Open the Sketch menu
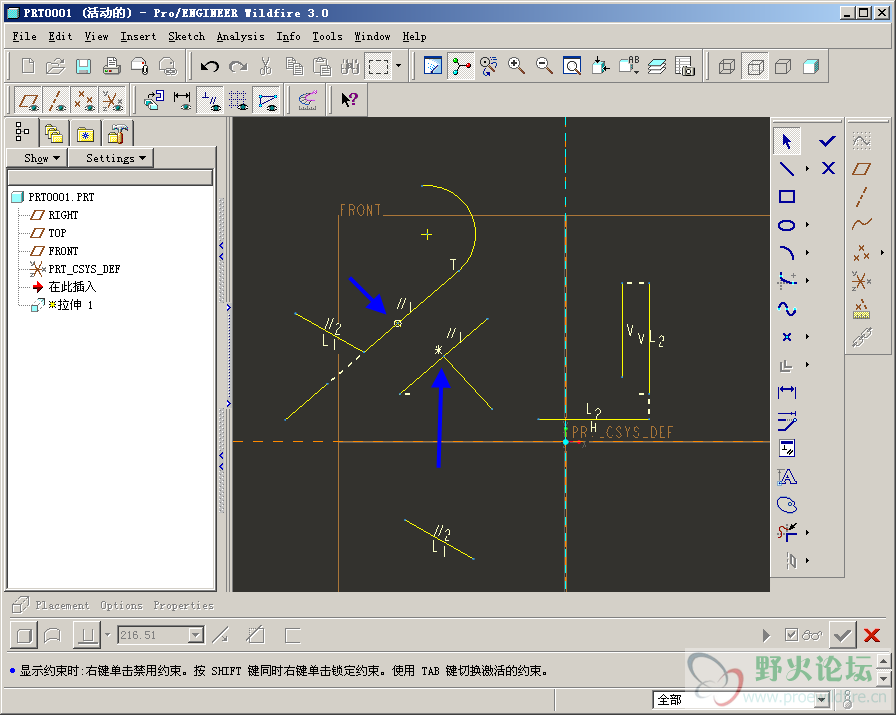 (186, 37)
